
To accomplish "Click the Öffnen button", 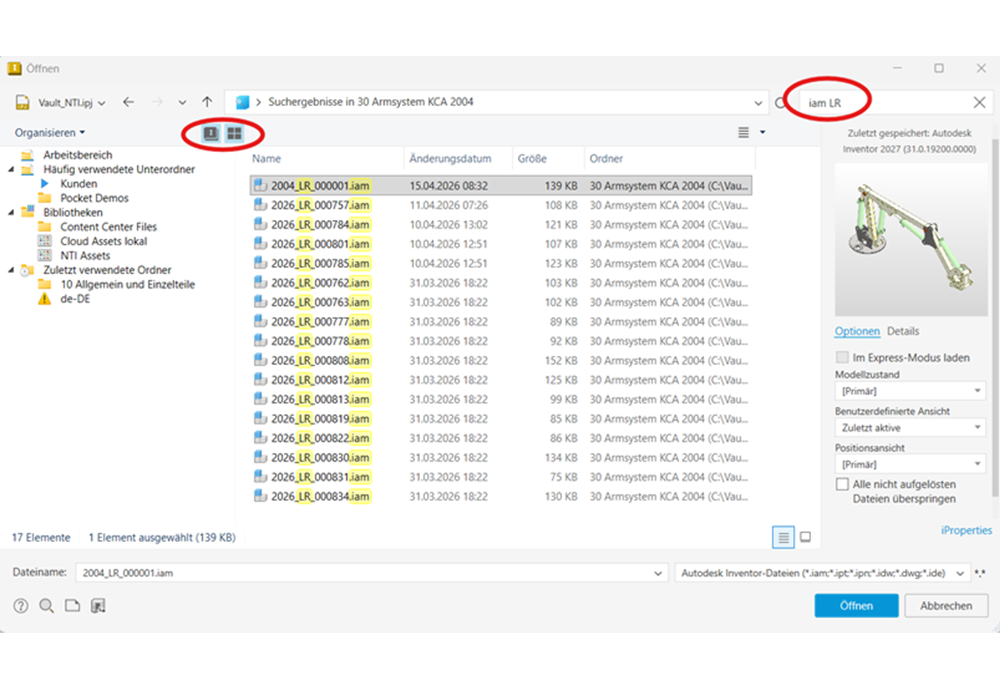I will coord(856,605).
